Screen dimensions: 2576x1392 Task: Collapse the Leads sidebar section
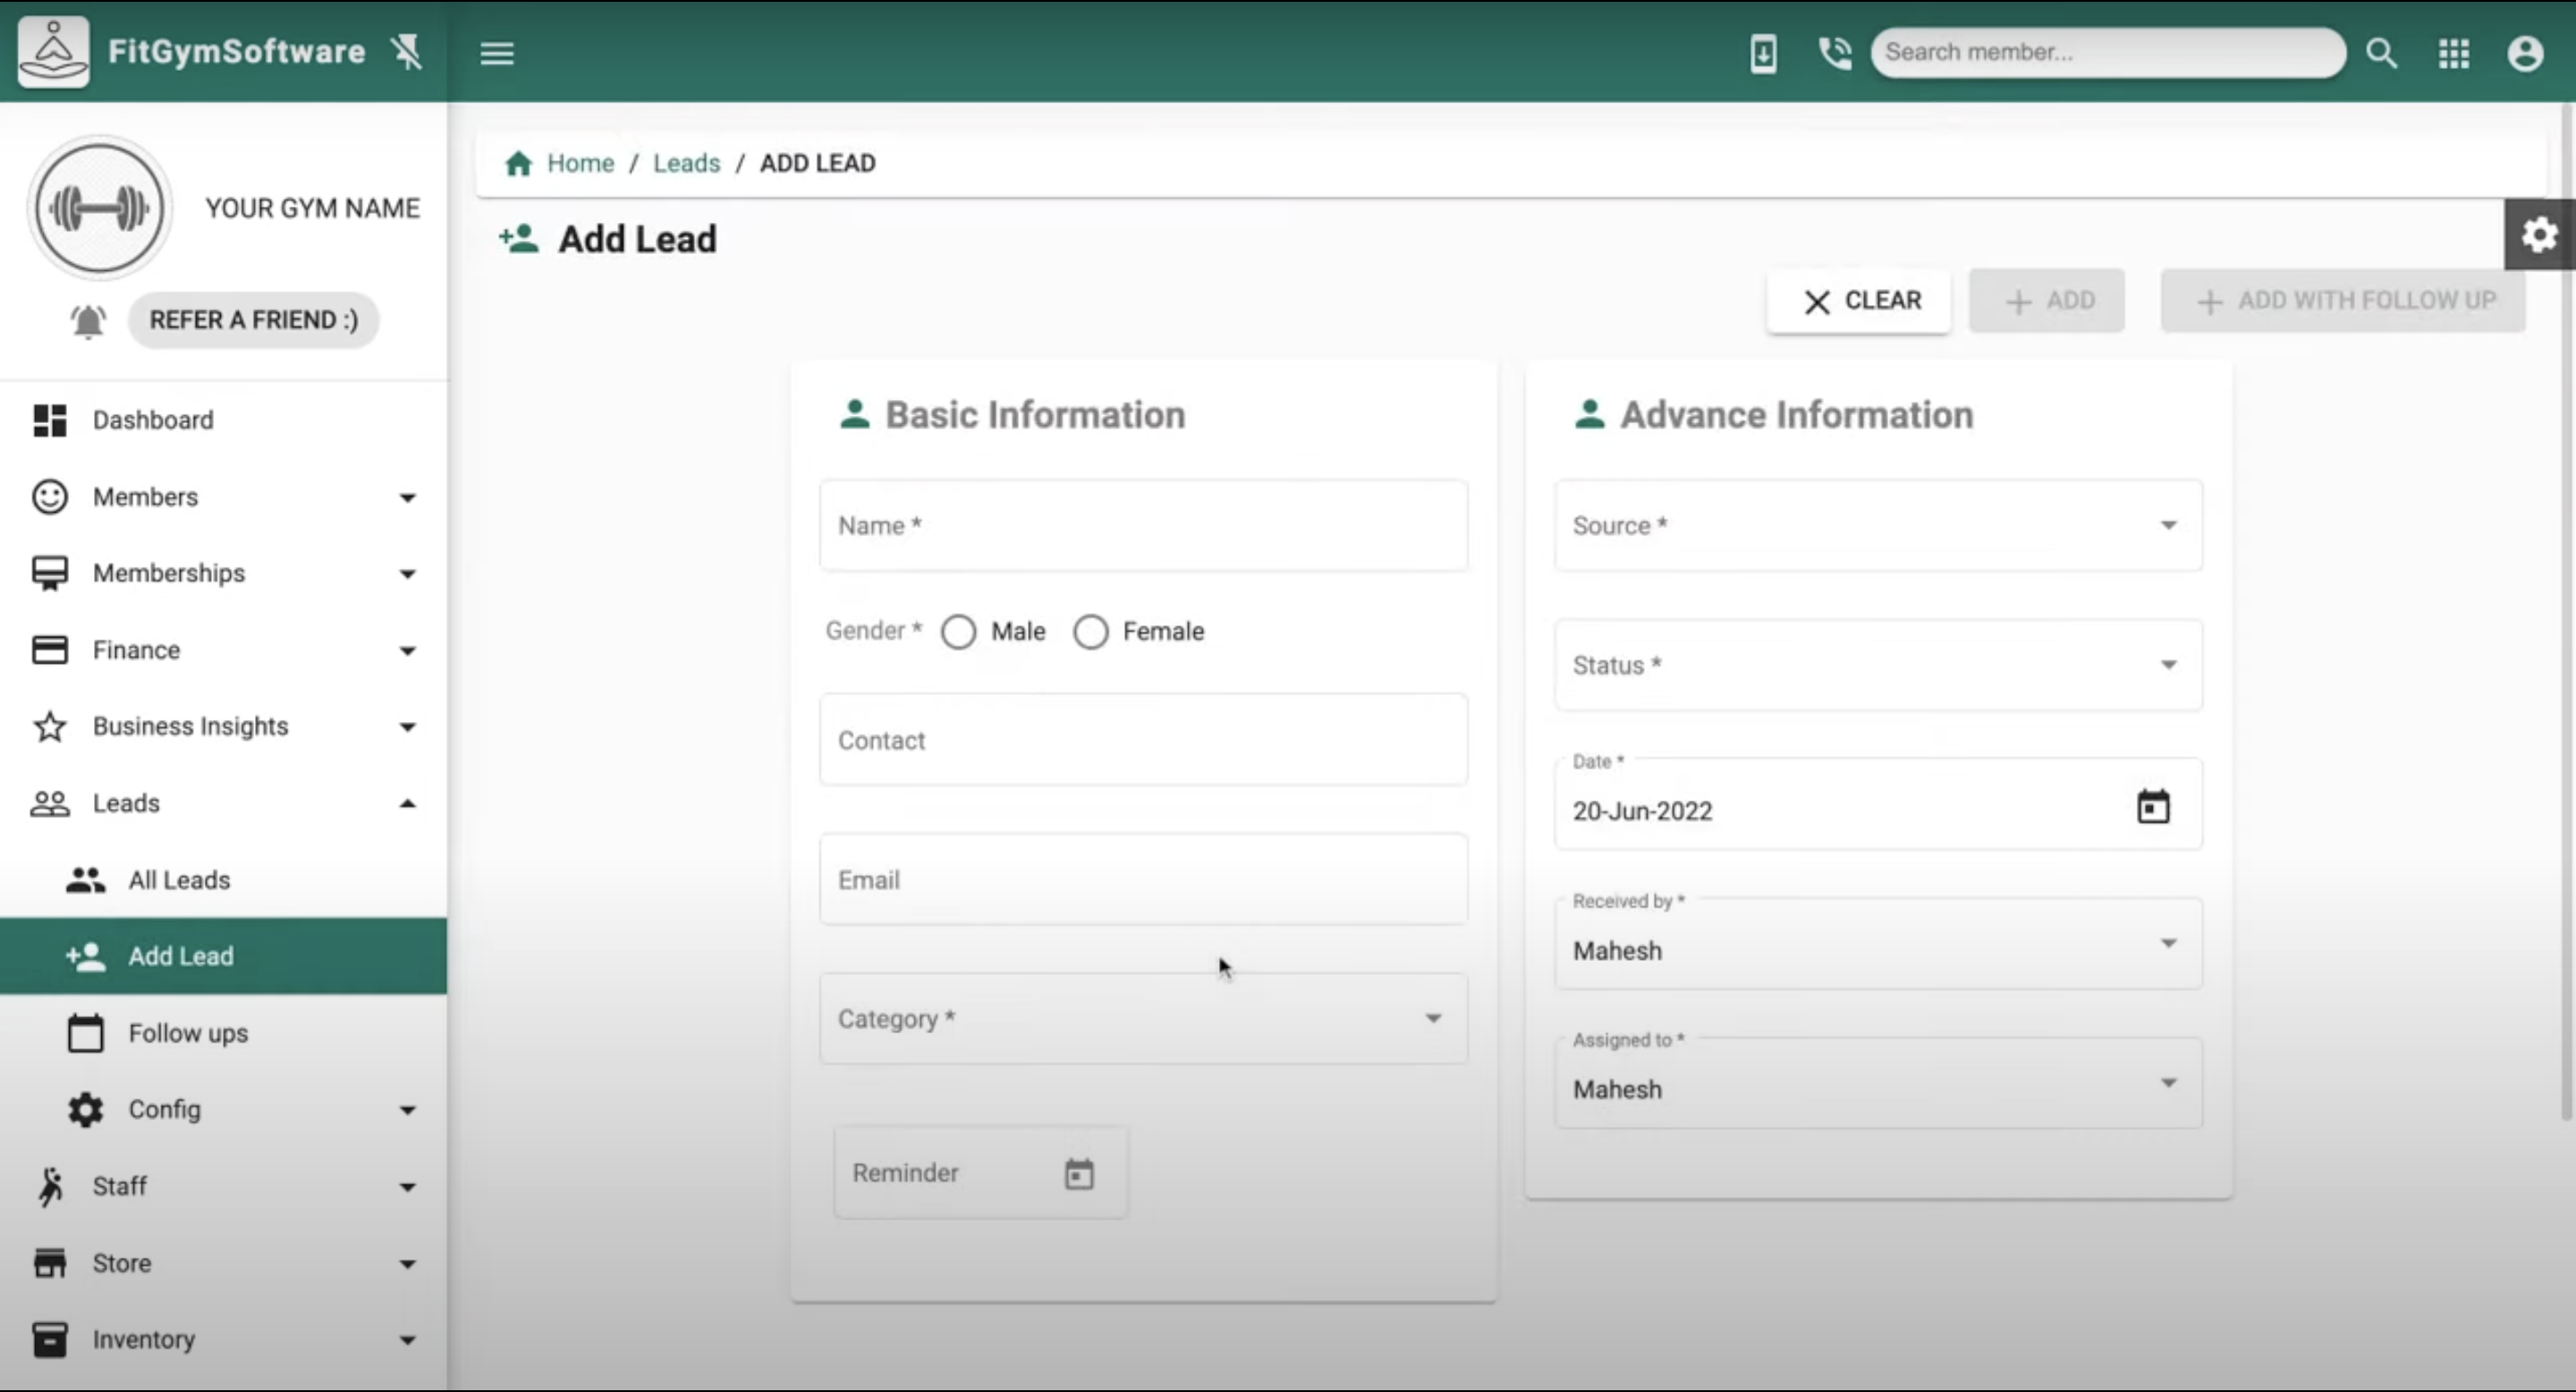[222, 804]
